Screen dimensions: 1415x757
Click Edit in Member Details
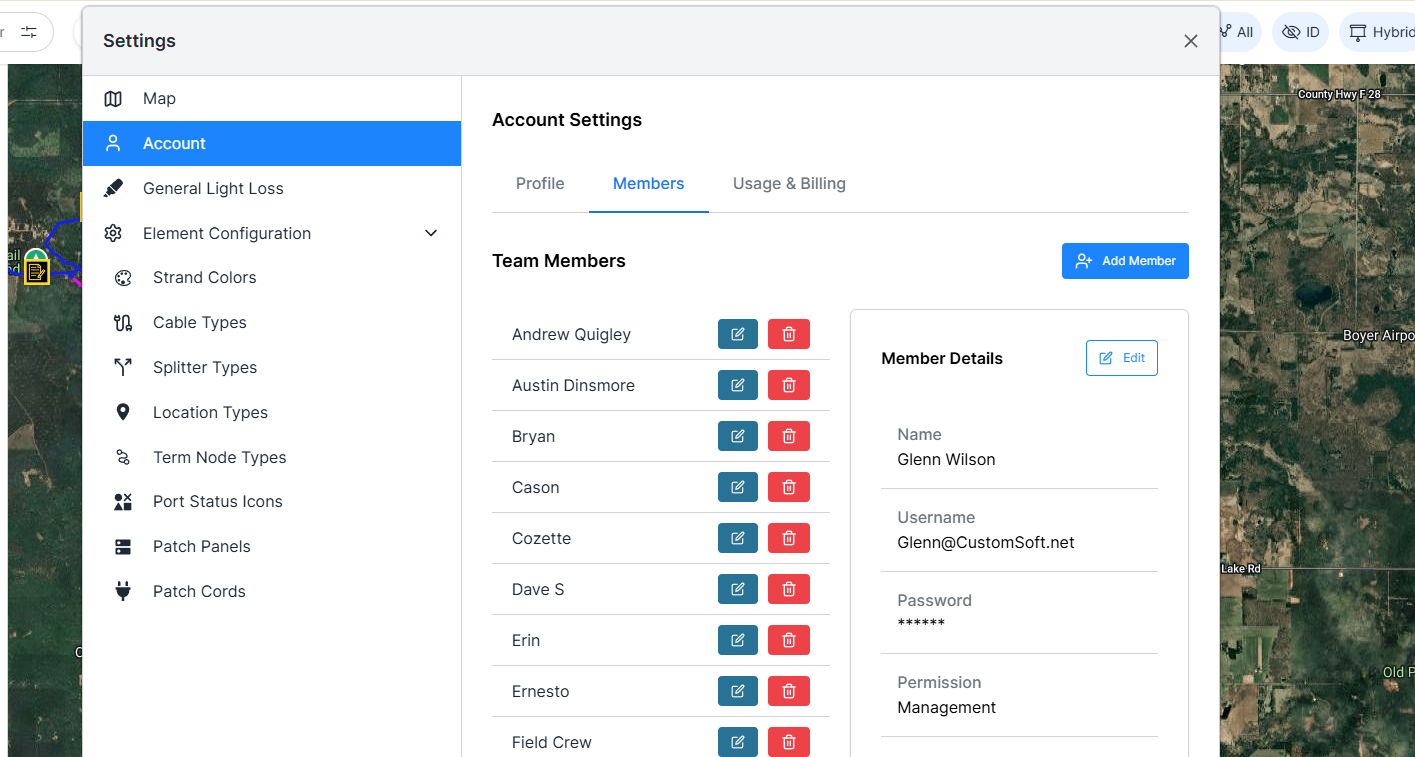click(1121, 358)
